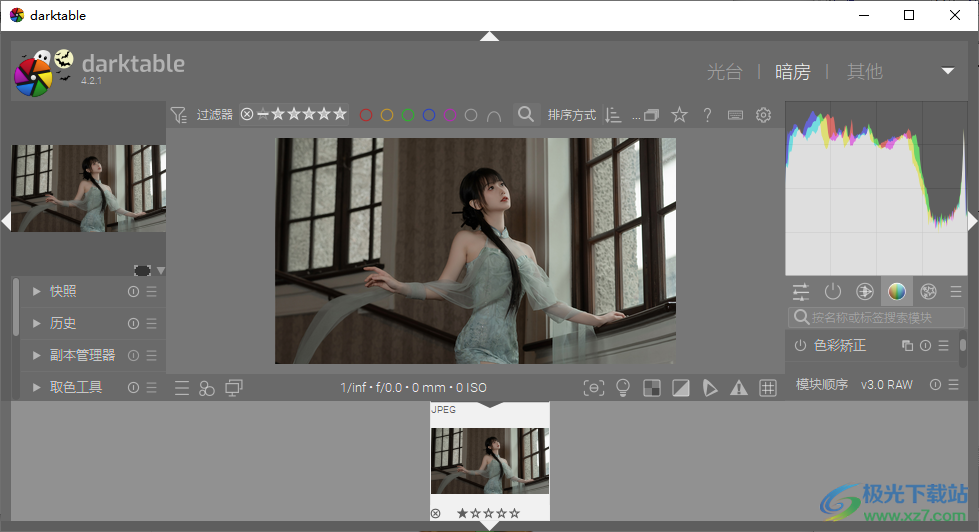Click the filter funnel icon beside 过滤器

point(179,115)
